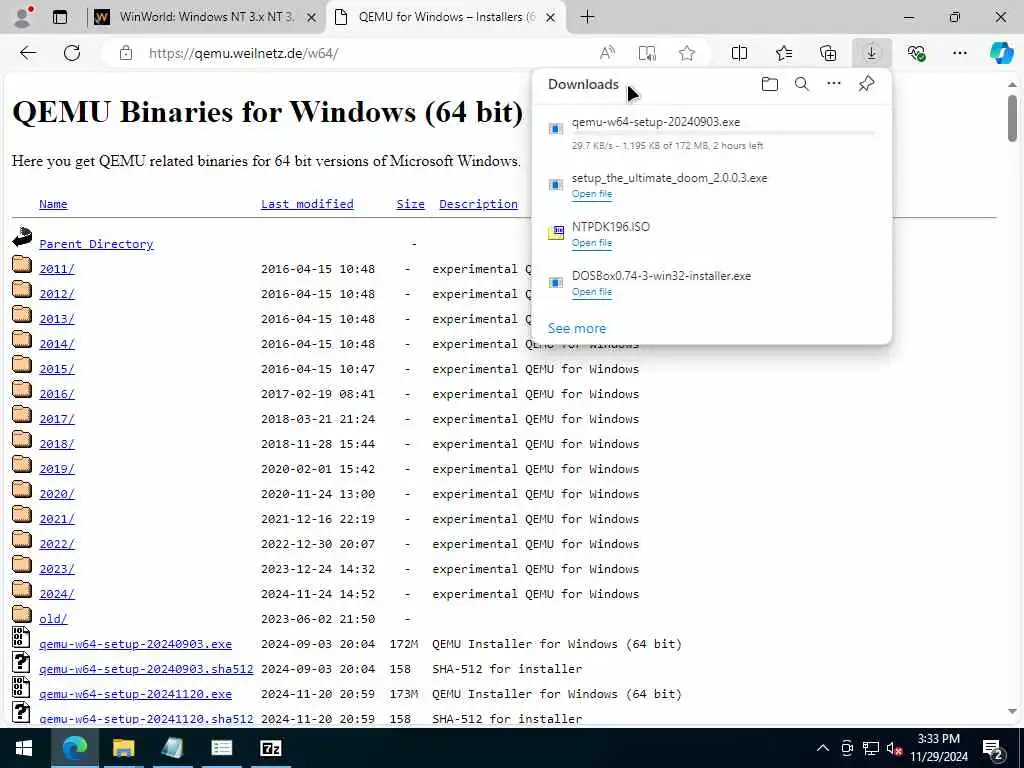Open 7-Zip from the taskbar
1024x768 pixels.
tap(270, 748)
